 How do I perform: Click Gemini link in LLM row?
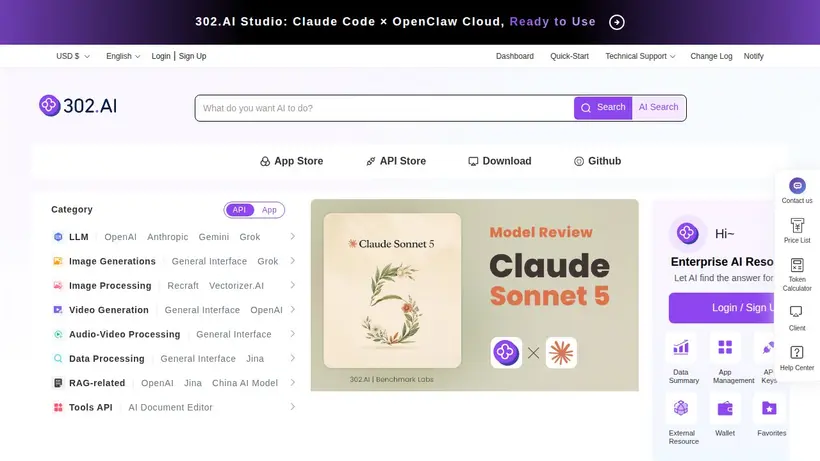213,237
